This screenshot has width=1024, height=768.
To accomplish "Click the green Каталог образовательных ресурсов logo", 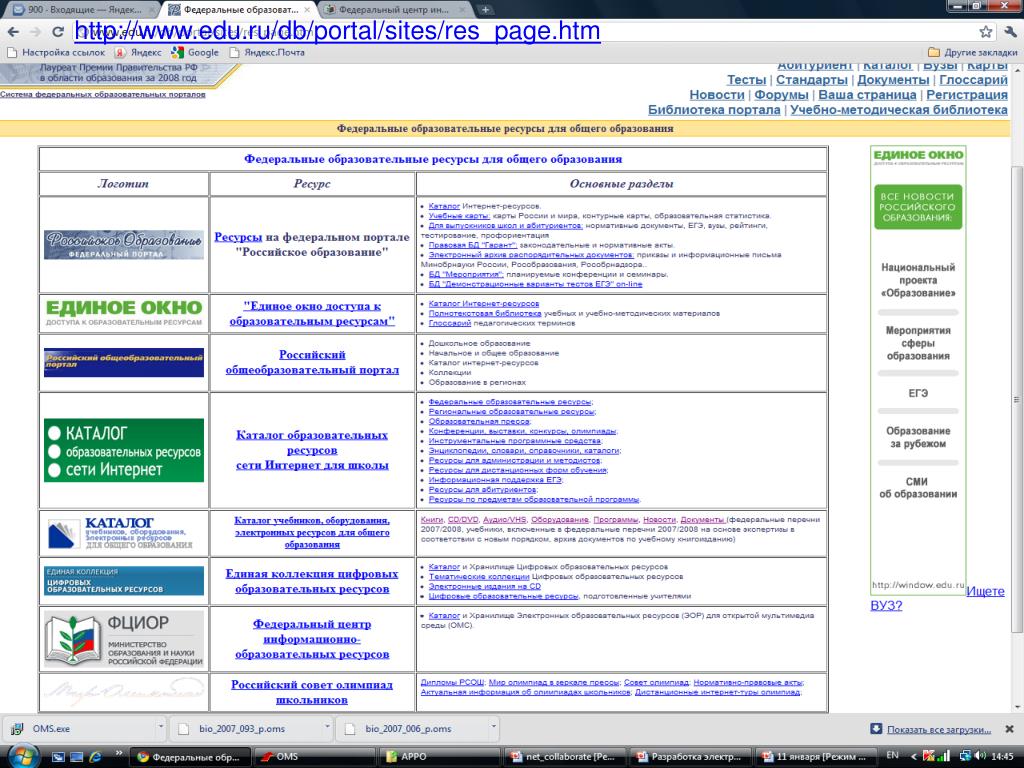I will point(123,451).
